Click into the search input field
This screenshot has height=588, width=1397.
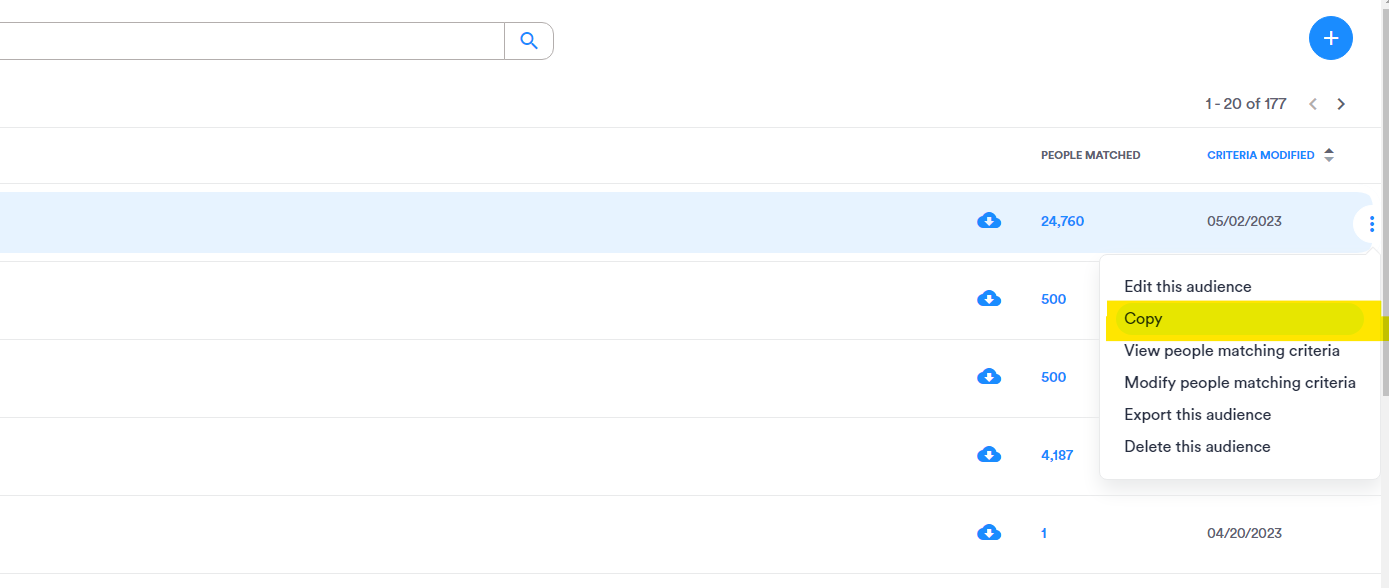[x=250, y=41]
